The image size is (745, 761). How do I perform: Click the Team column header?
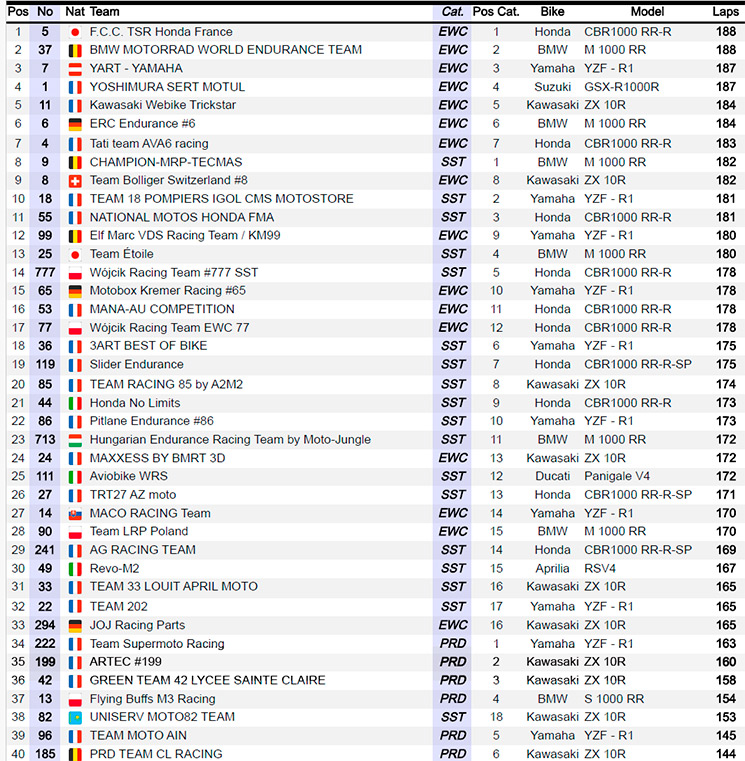click(x=104, y=12)
